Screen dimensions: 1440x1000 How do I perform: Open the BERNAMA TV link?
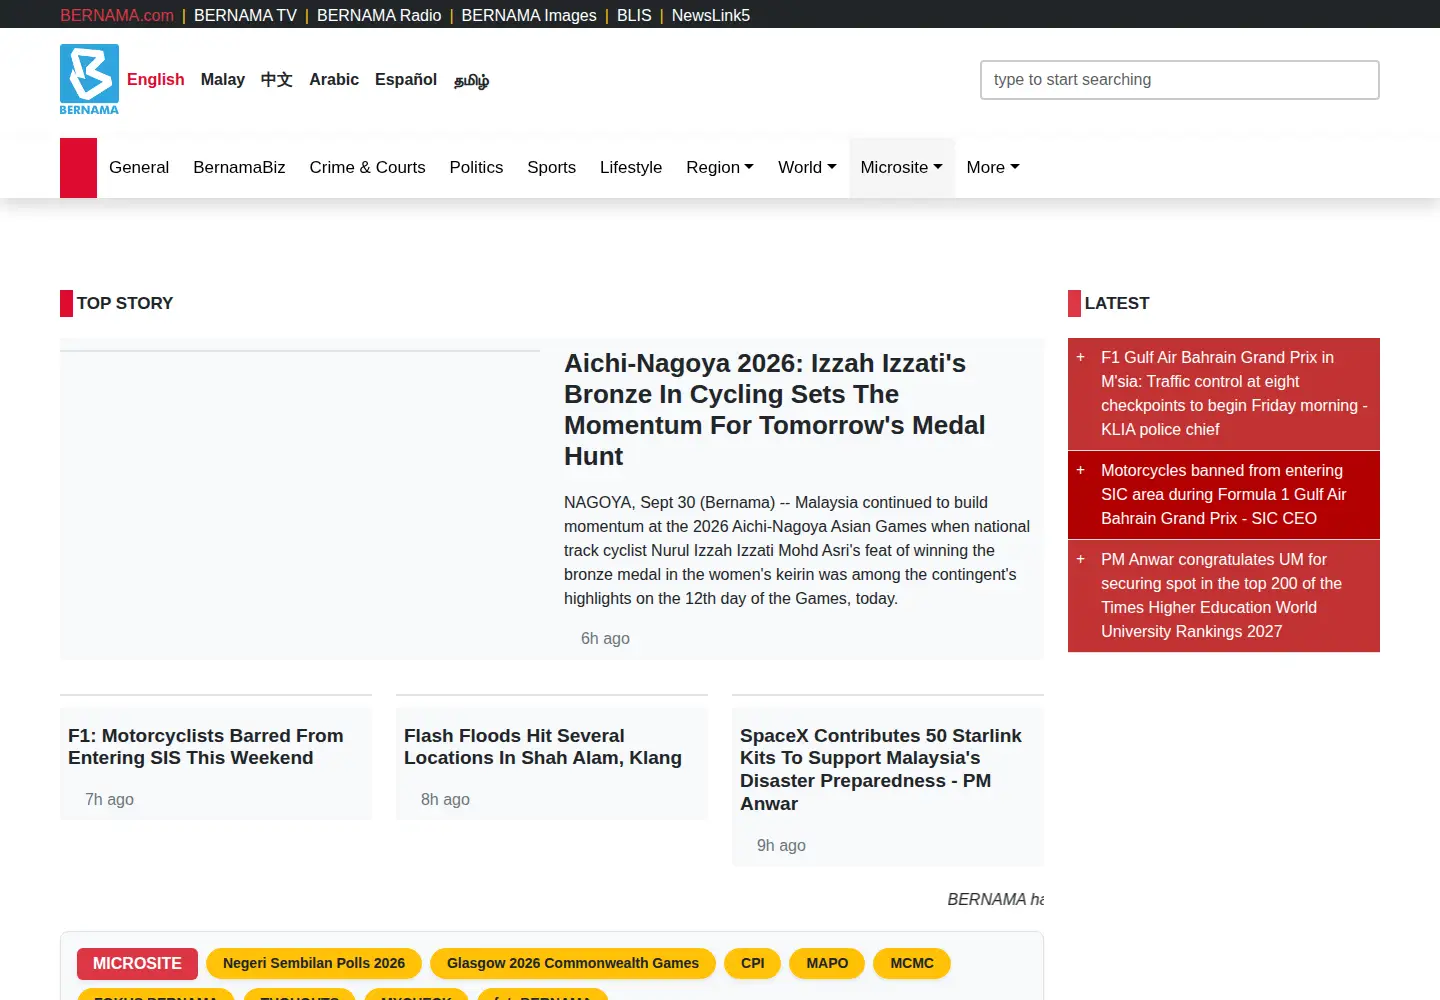click(x=245, y=15)
